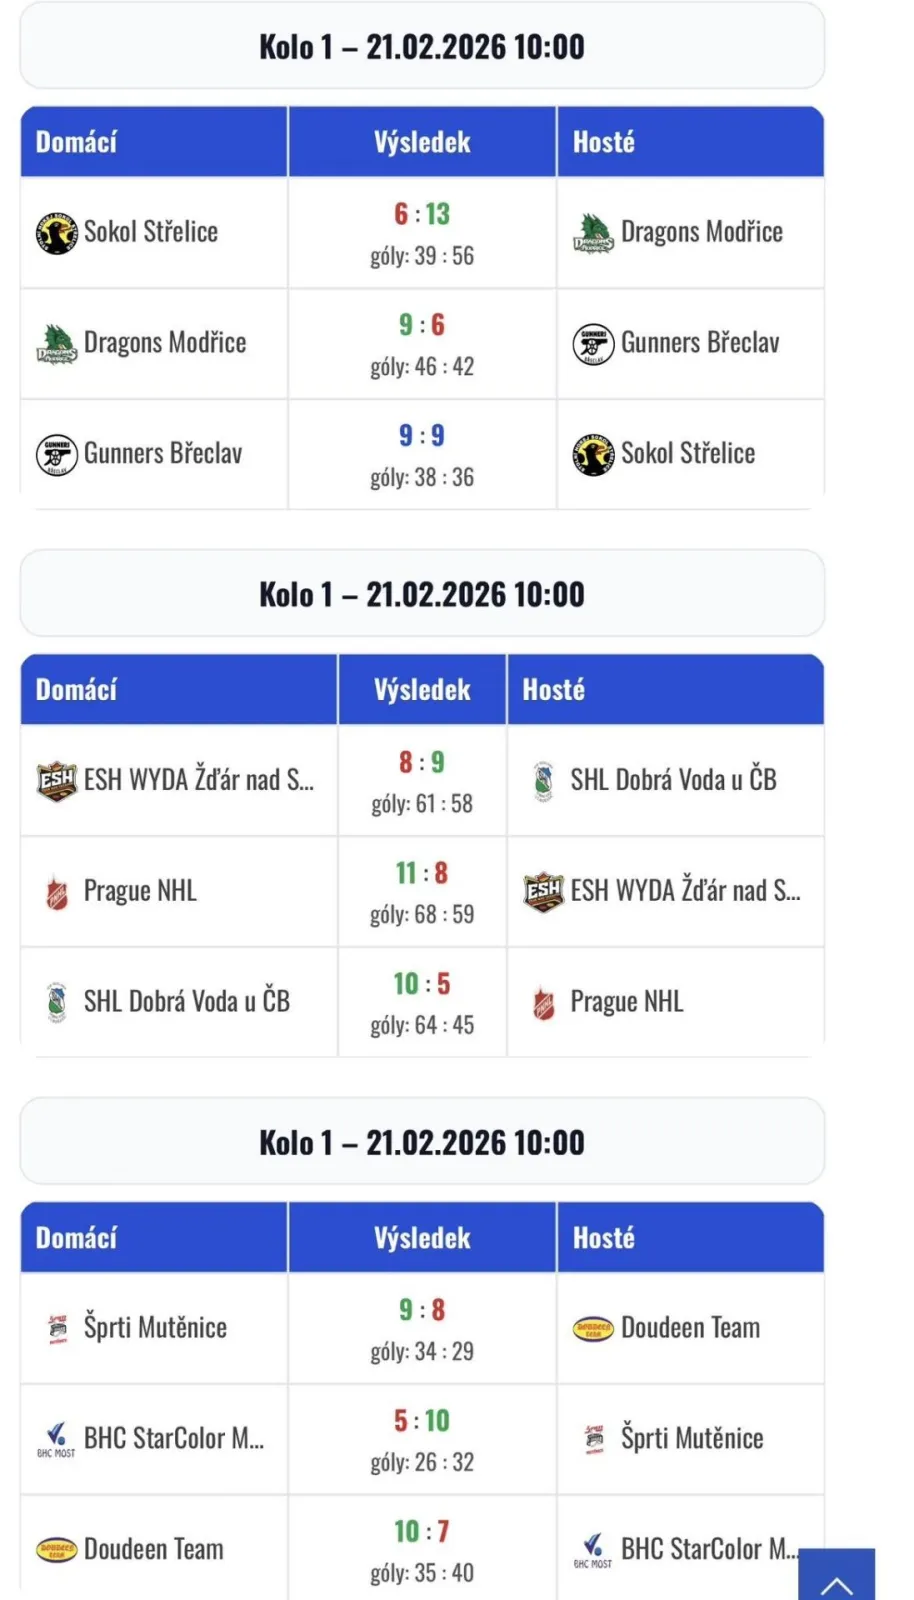Click the guest-side Gunners Břeclav logo
The height and width of the screenshot is (1600, 914).
click(593, 344)
